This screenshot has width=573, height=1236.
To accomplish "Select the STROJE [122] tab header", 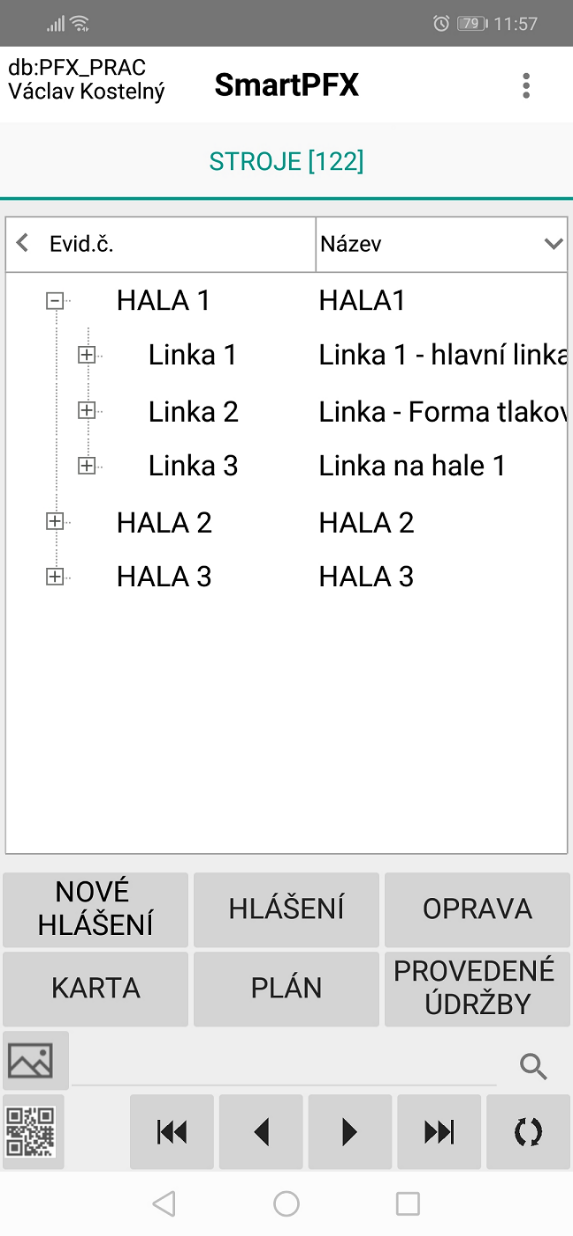I will click(x=286, y=162).
